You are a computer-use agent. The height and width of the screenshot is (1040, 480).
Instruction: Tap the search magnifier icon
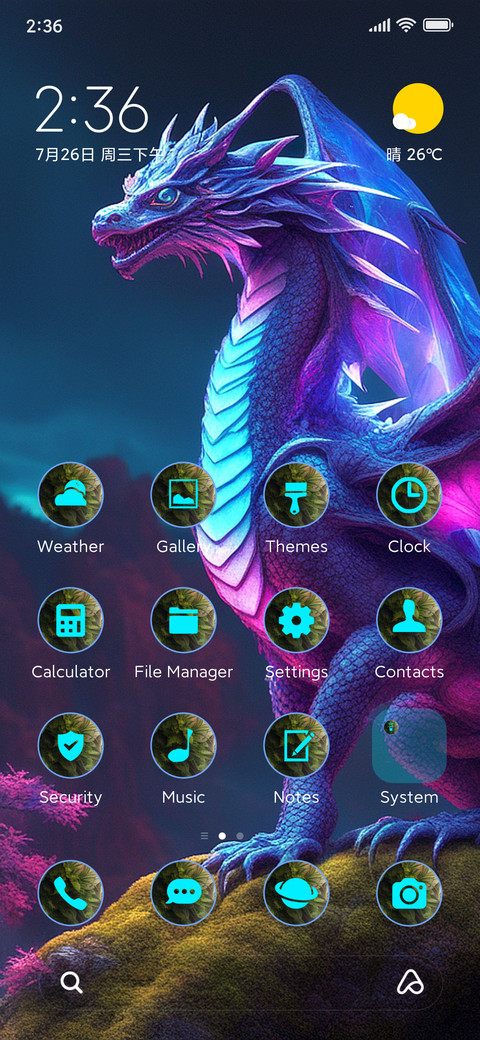(x=72, y=982)
